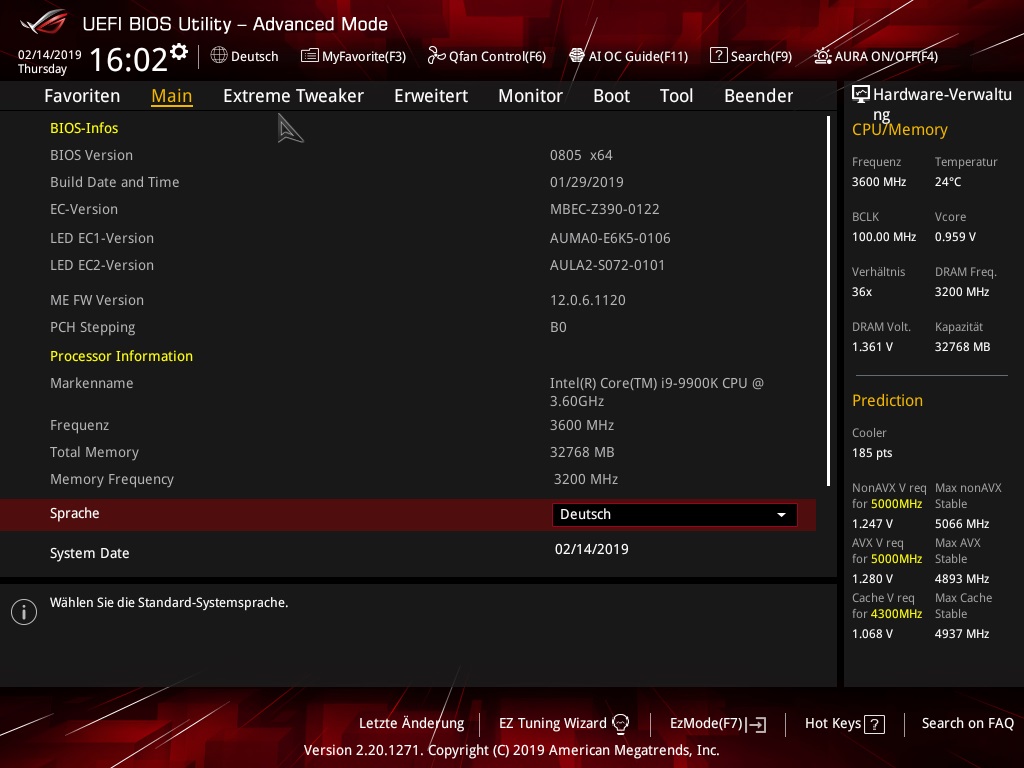This screenshot has width=1024, height=768.
Task: Select the System Date value 02/14/2019
Action: tap(592, 549)
